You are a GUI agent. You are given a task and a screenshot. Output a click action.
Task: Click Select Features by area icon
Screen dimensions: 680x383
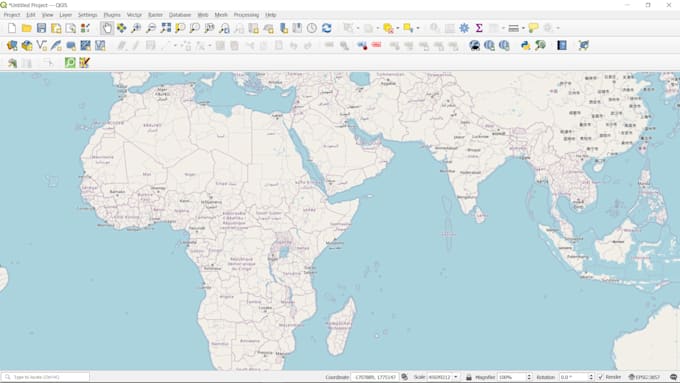[x=408, y=28]
